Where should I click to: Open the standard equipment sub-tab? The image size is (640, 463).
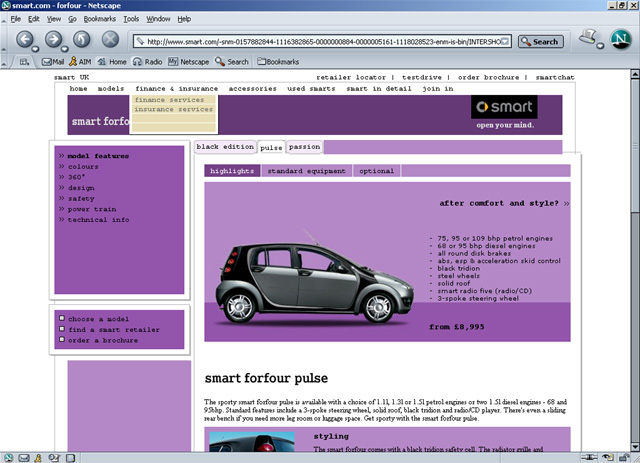[307, 171]
